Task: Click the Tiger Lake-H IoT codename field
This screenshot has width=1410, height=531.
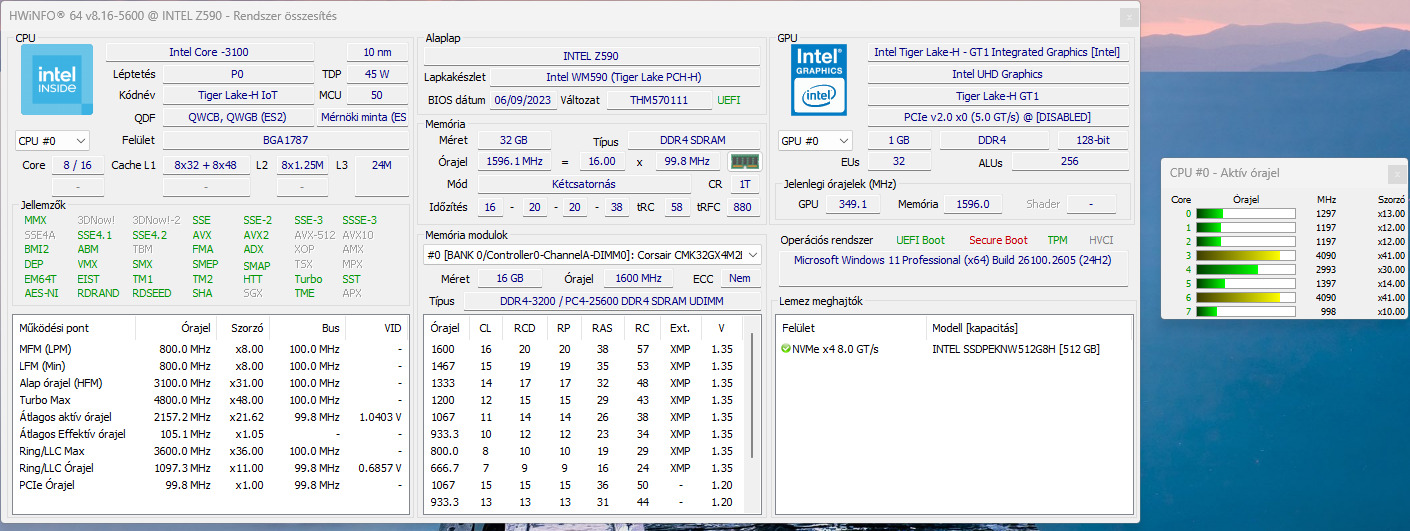Action: pos(237,95)
